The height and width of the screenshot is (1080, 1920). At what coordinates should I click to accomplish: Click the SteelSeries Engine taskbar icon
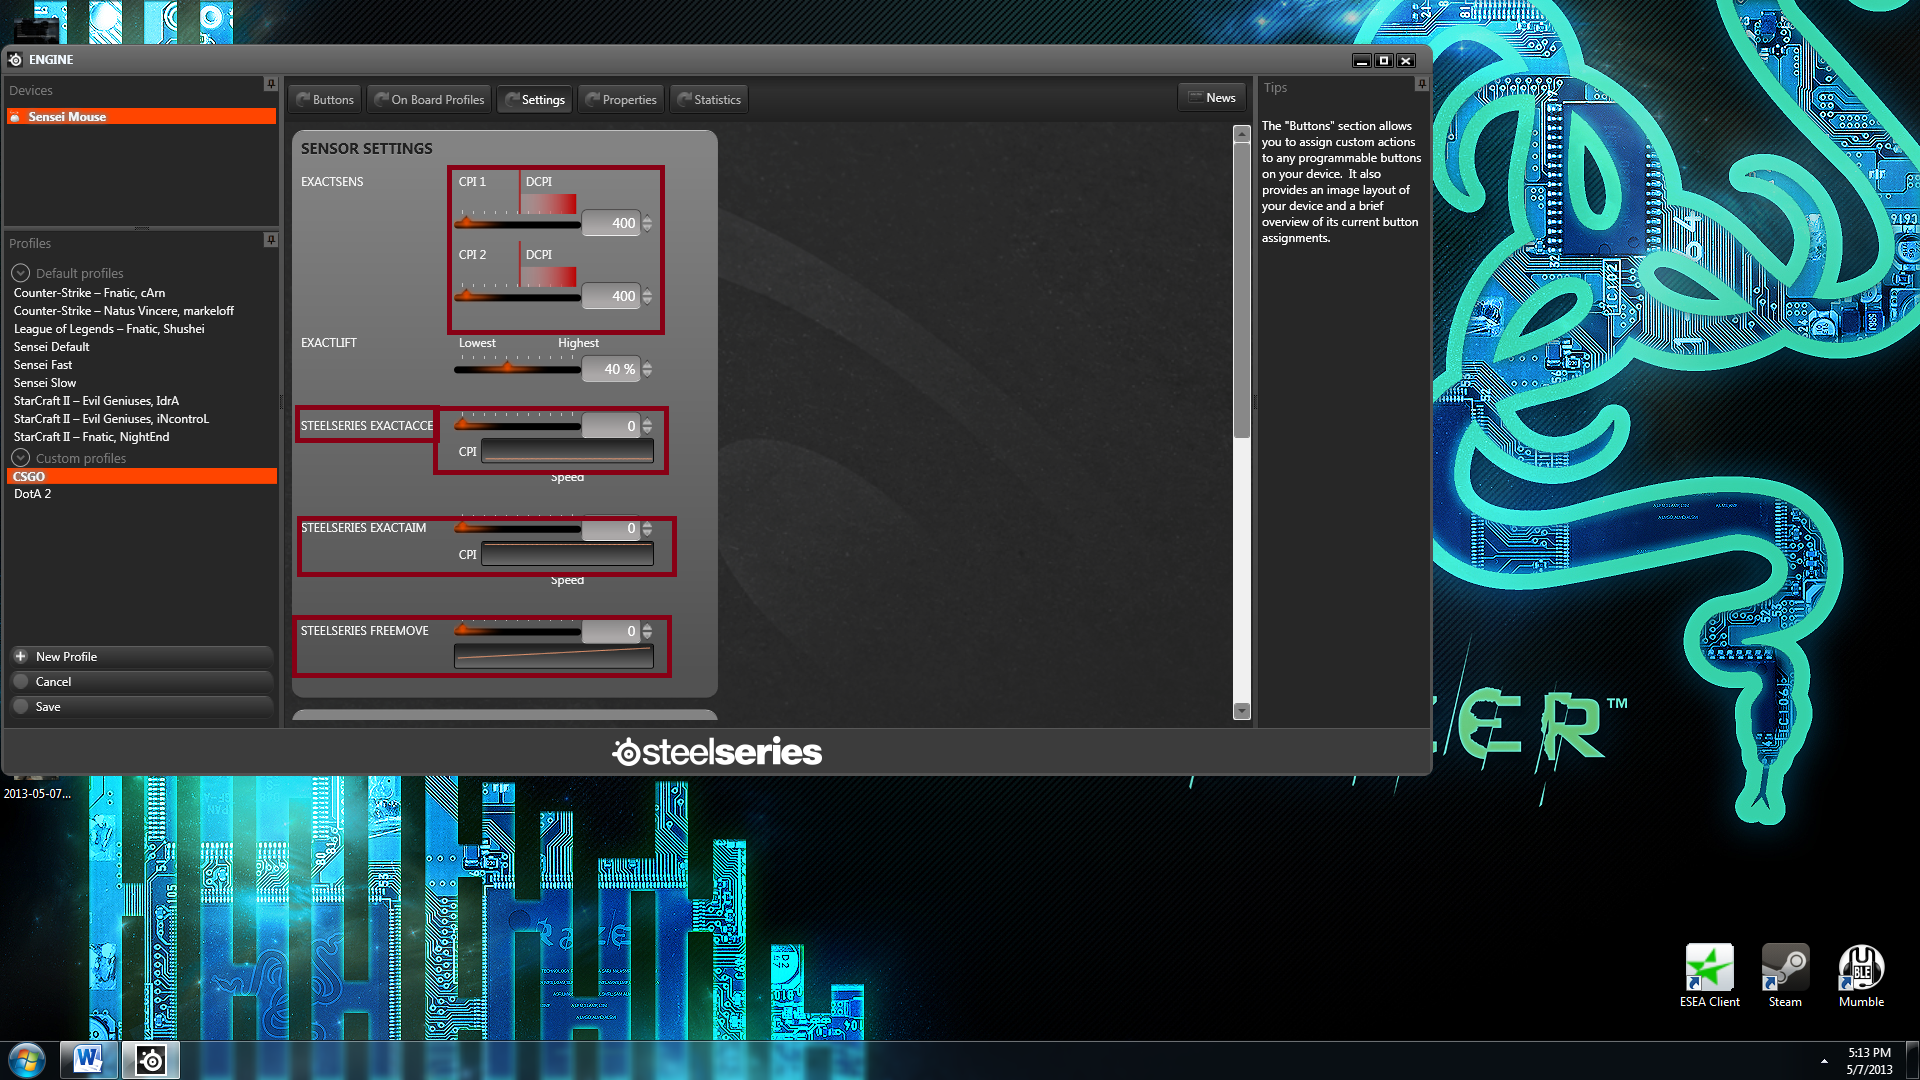click(151, 1060)
